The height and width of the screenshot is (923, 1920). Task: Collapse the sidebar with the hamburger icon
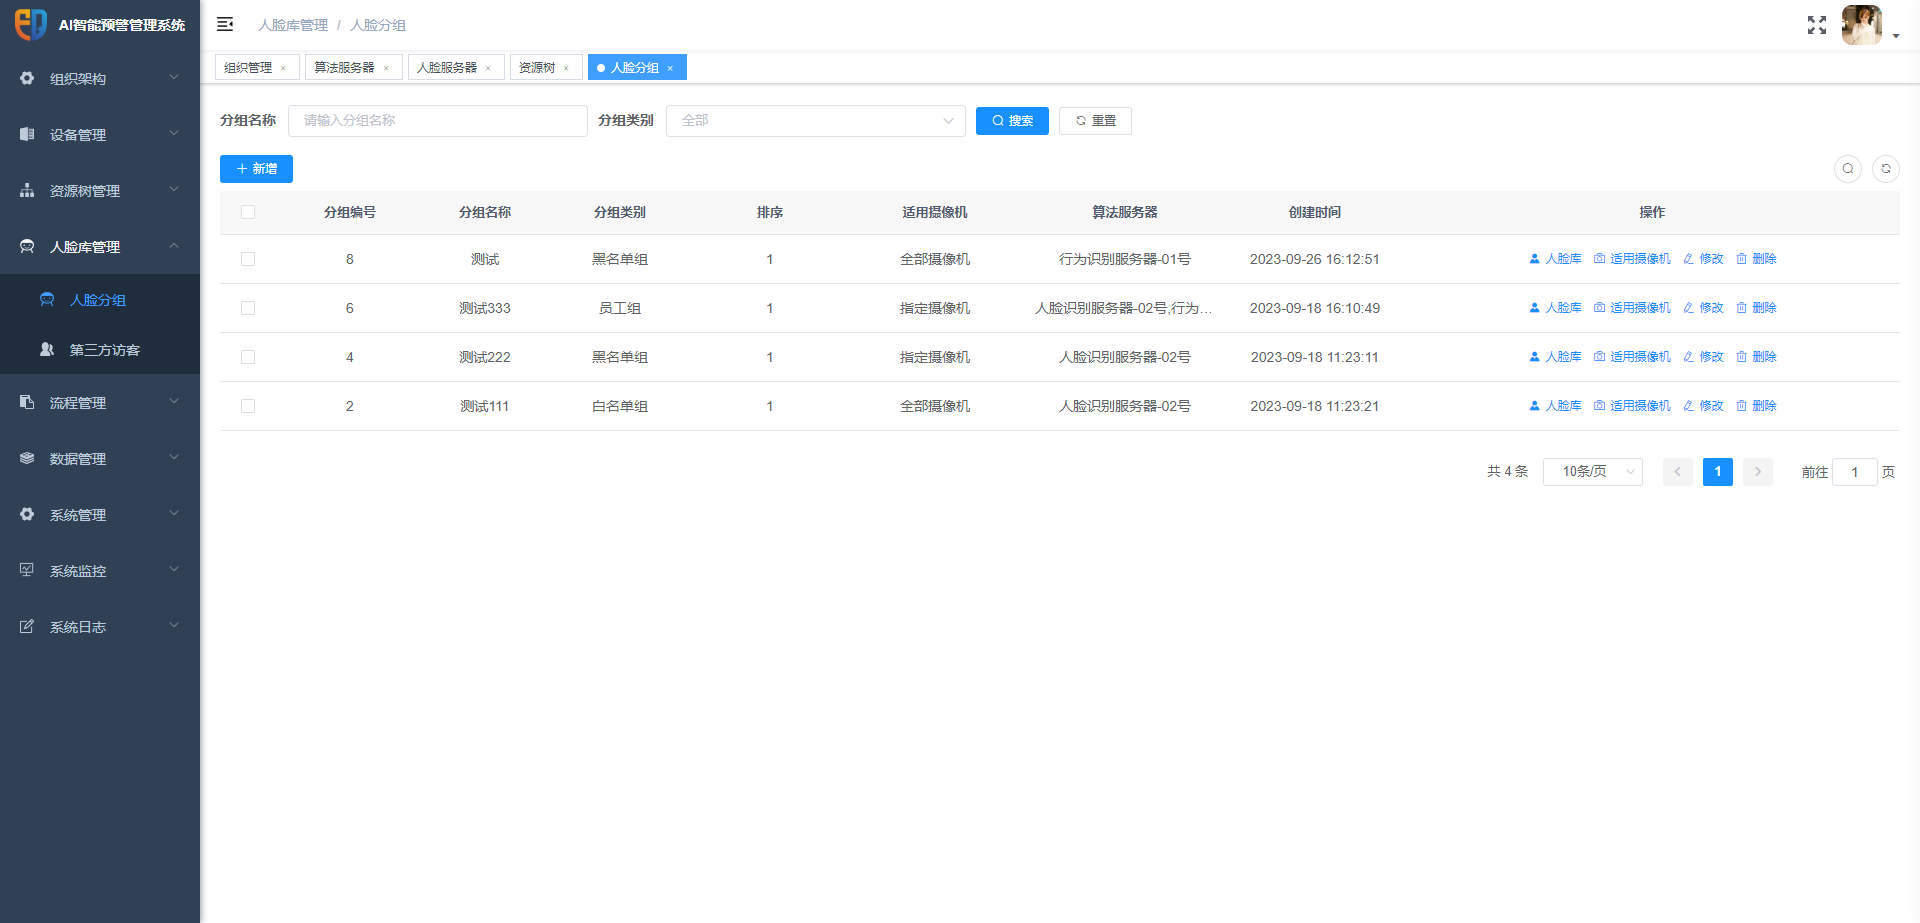(225, 24)
